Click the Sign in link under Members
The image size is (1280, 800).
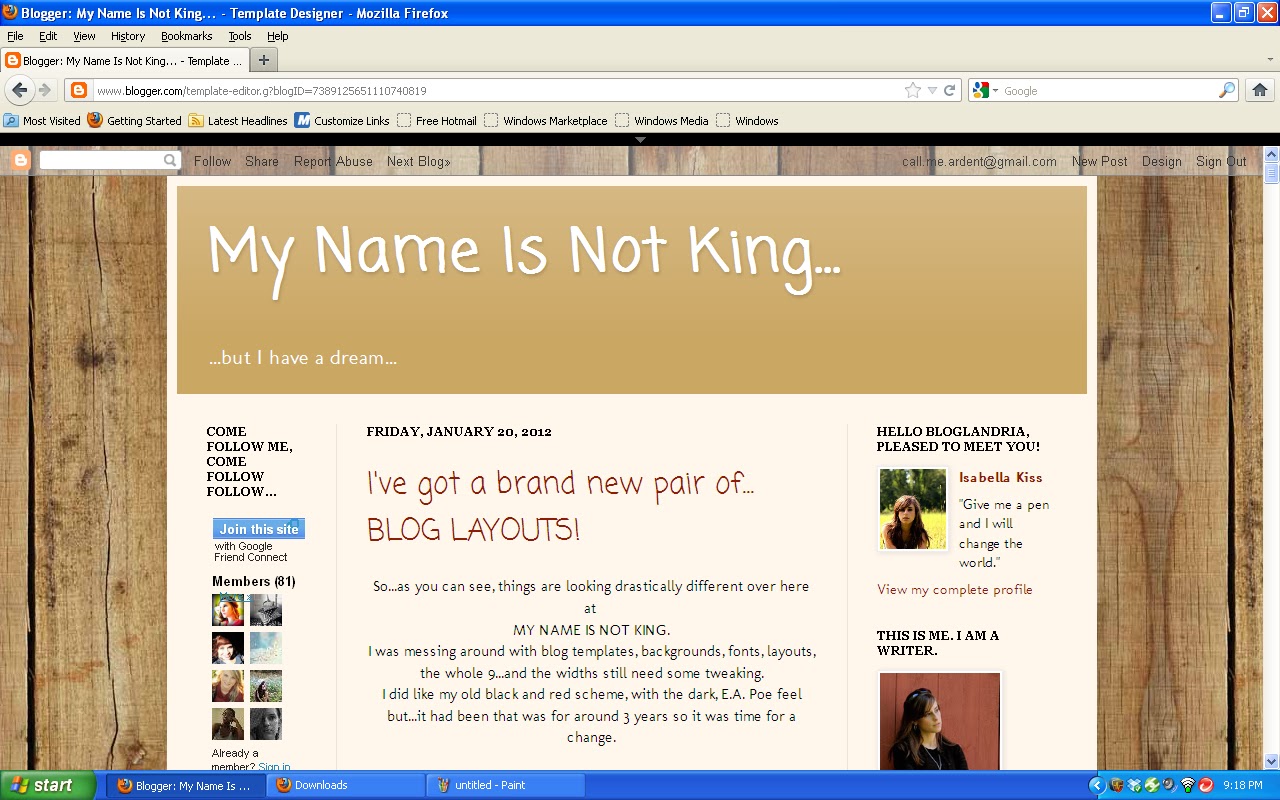coord(274,767)
